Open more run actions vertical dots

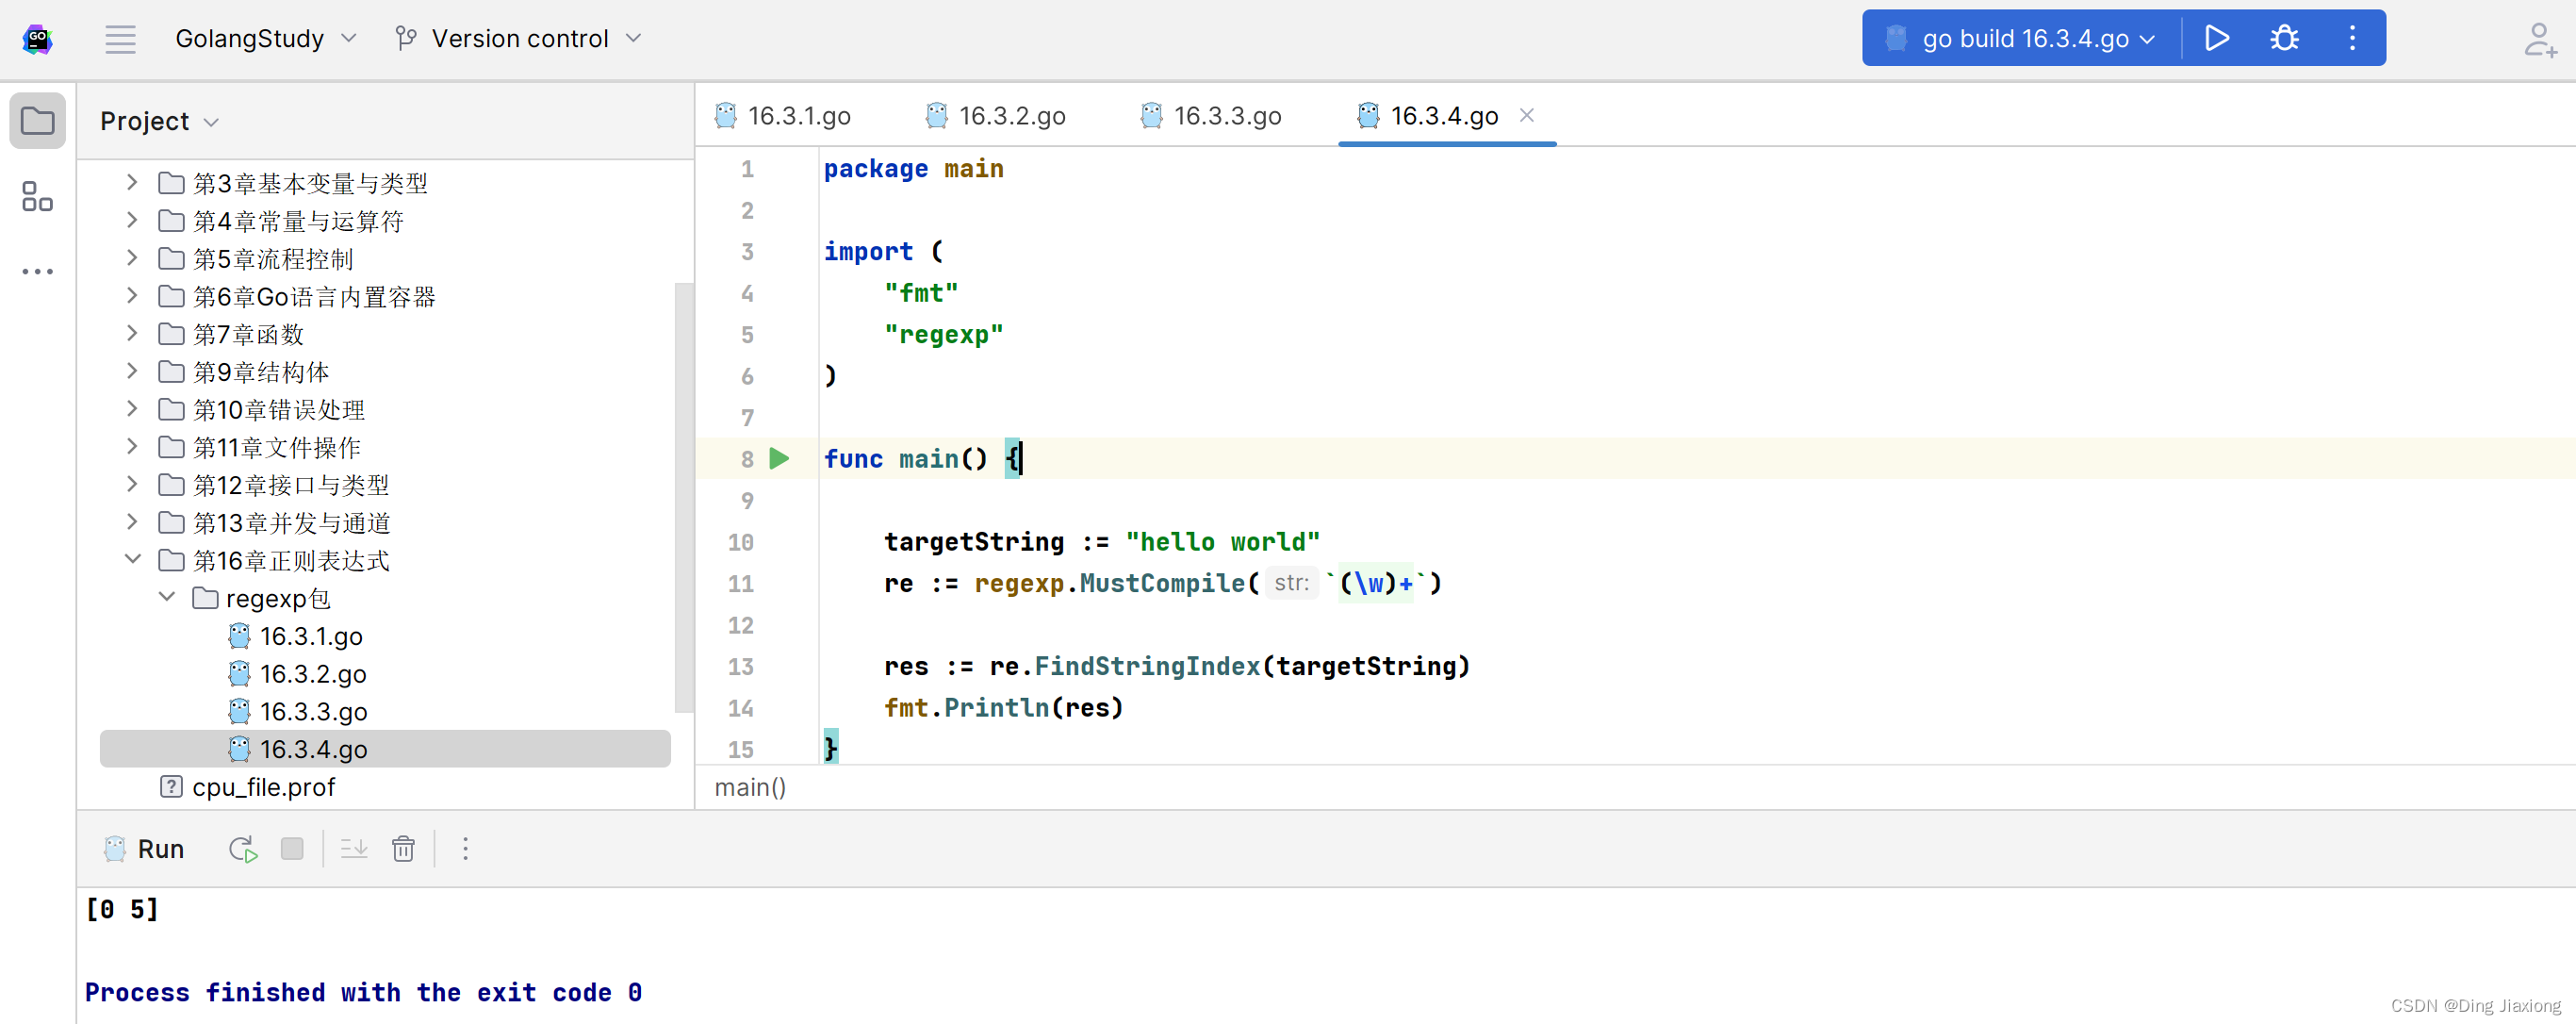(2352, 38)
